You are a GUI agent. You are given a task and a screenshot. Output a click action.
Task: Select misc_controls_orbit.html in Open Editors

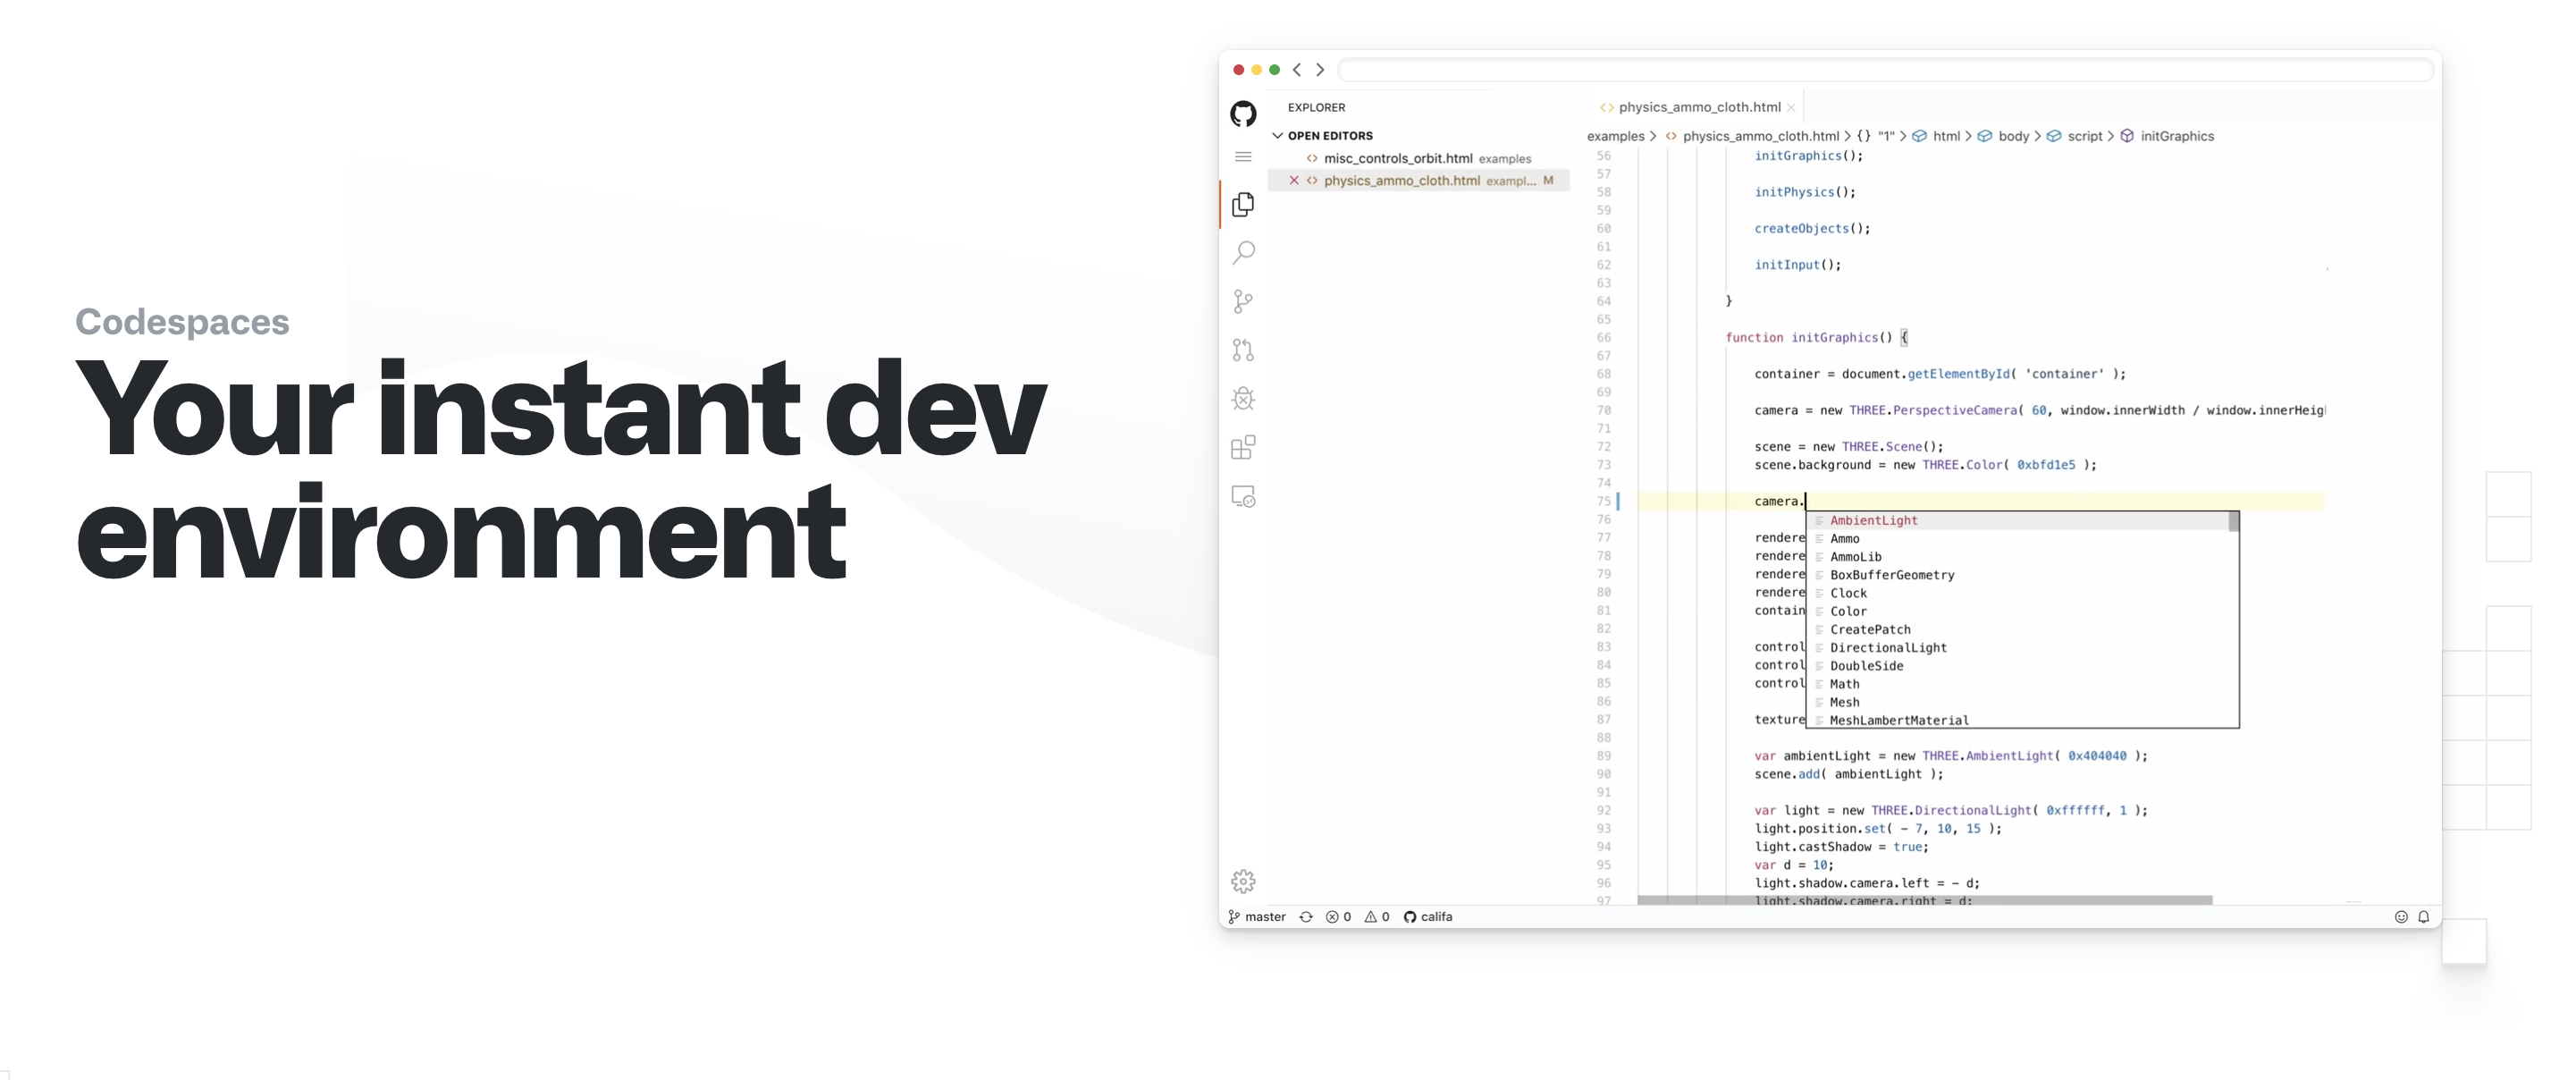coord(1418,159)
